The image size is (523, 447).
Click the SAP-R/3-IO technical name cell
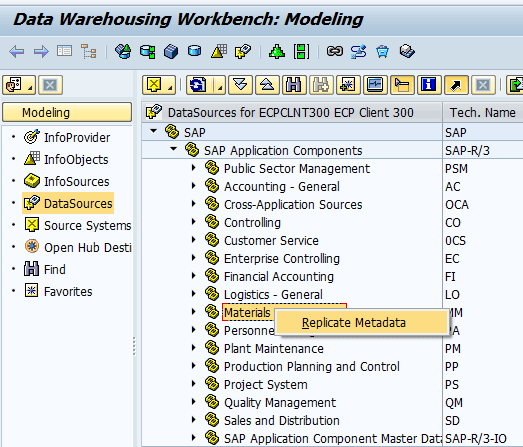(x=476, y=438)
